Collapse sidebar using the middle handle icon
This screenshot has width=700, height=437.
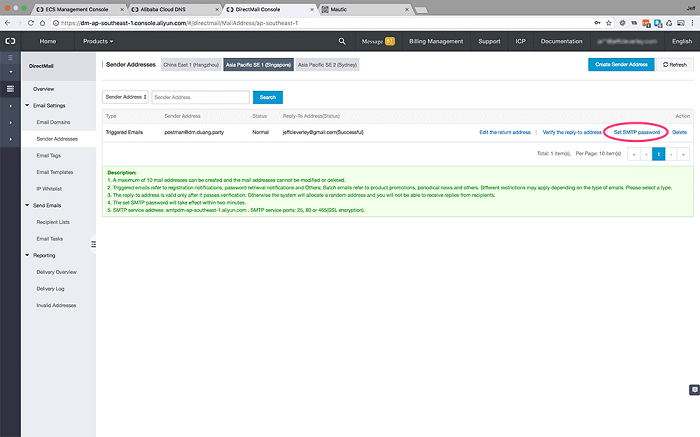click(93, 244)
